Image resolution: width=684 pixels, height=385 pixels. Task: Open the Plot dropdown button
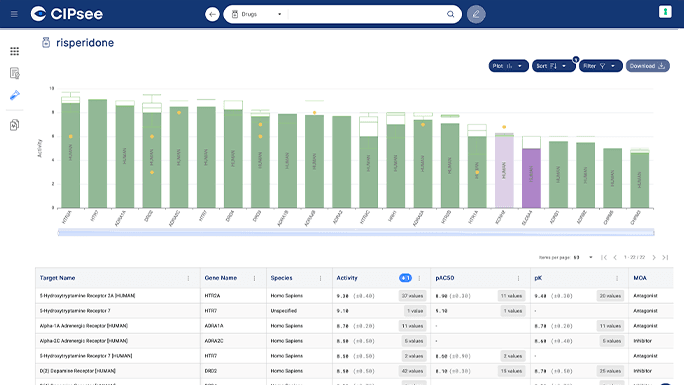[x=508, y=66]
